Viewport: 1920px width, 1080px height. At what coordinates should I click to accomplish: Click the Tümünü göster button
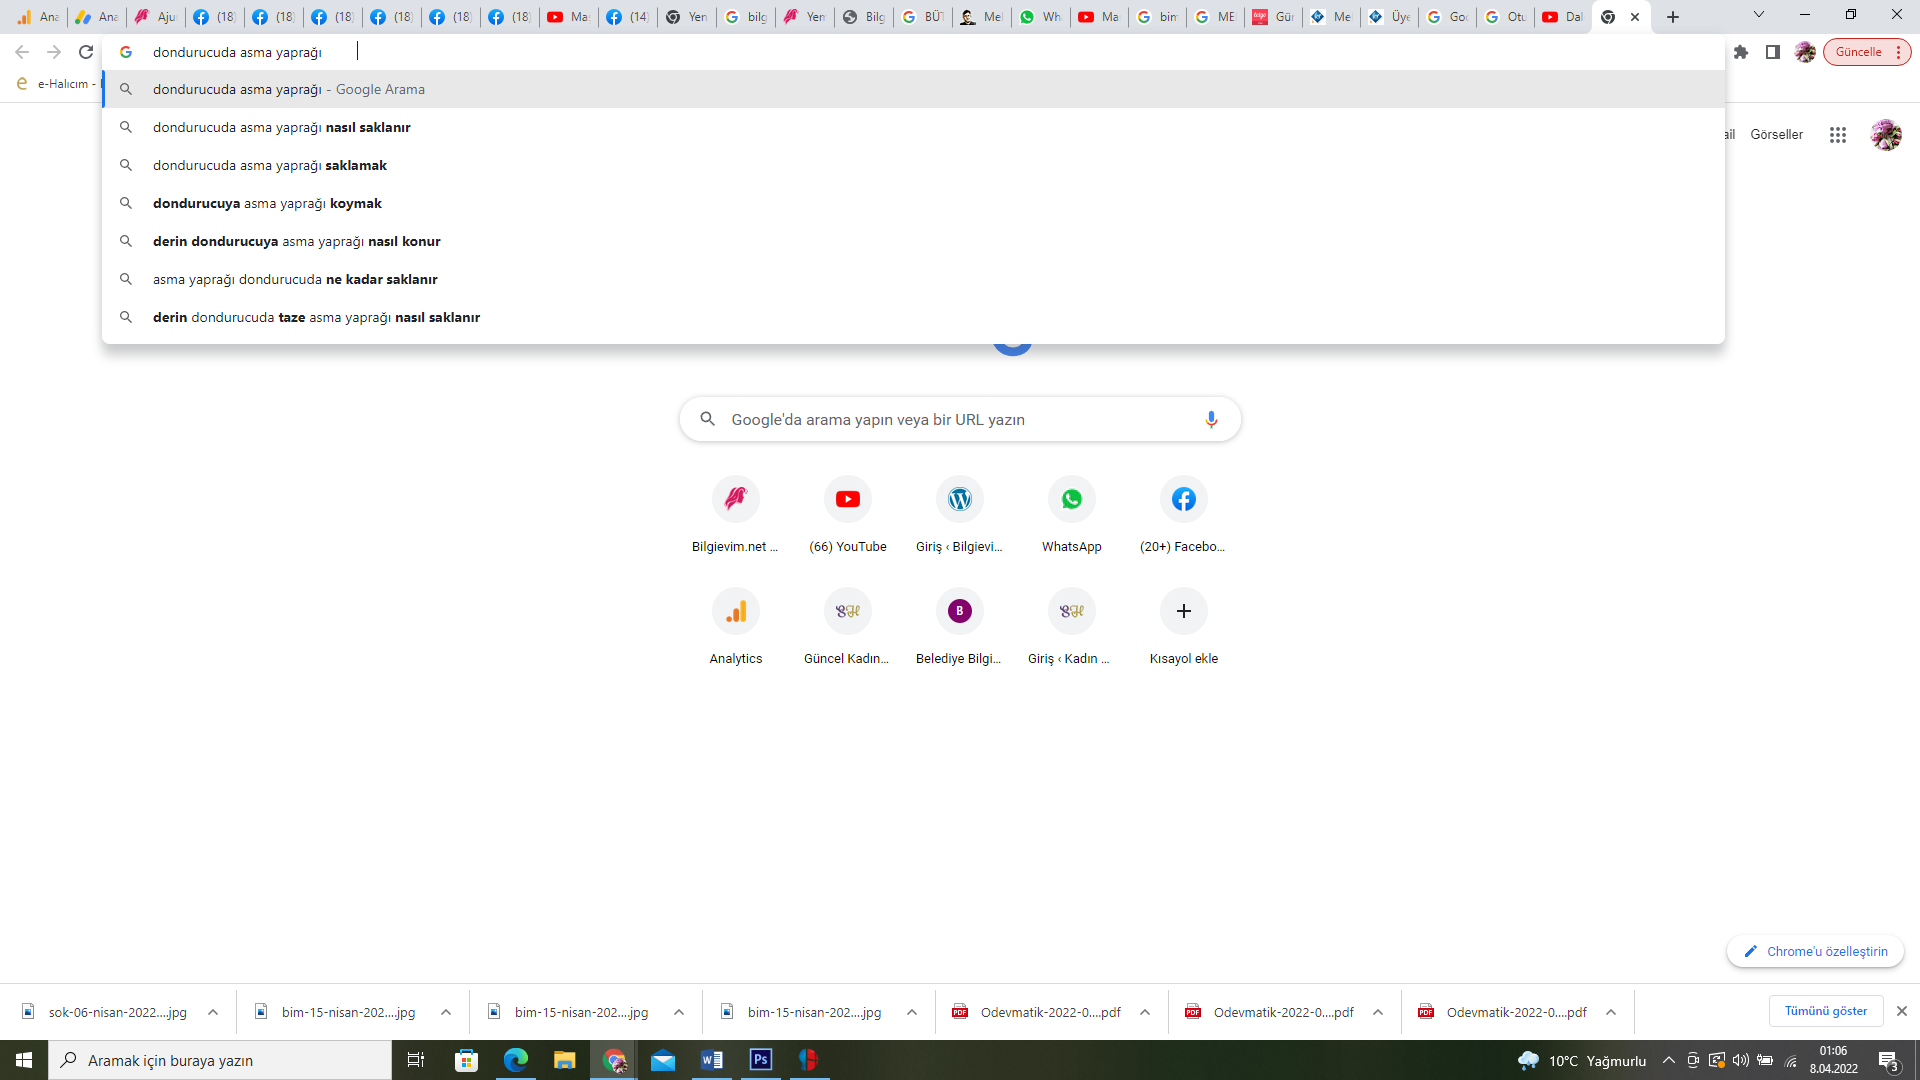(x=1825, y=1011)
